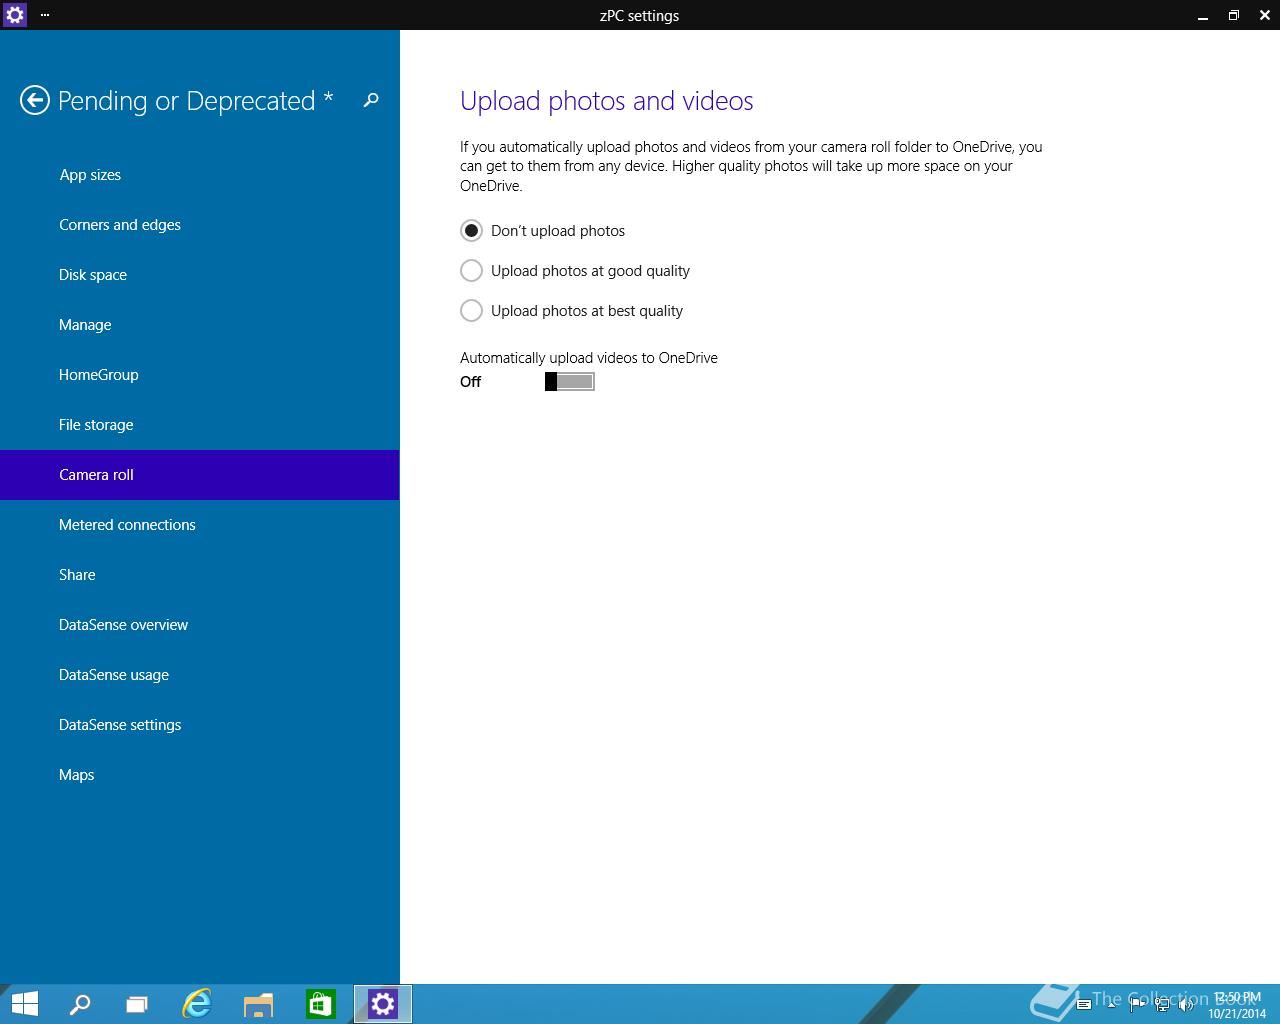This screenshot has height=1024, width=1280.
Task: Launch Internet Explorer from the taskbar
Action: click(197, 1004)
